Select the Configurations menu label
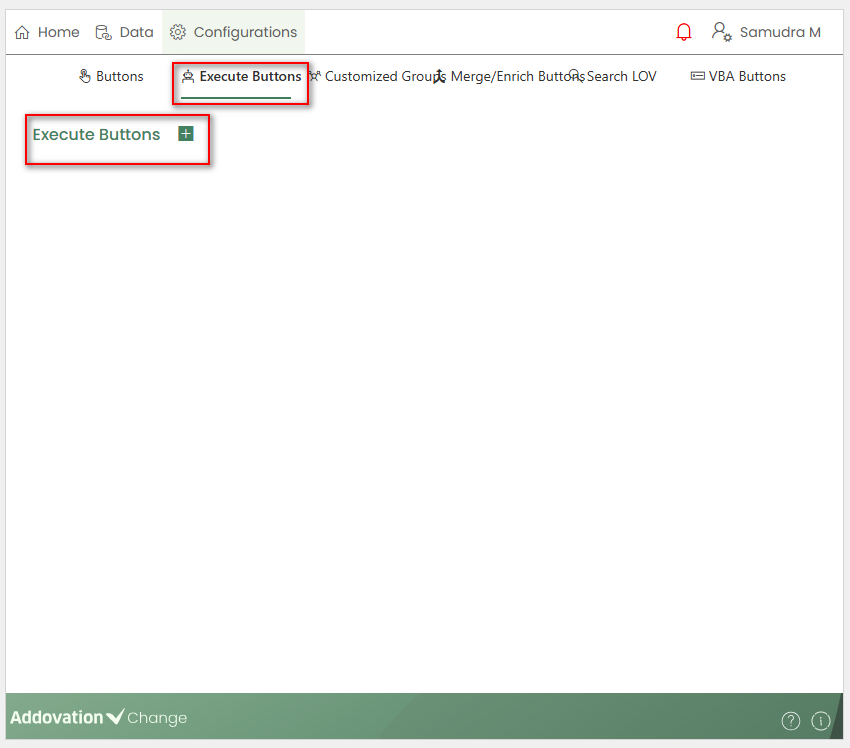 245,32
